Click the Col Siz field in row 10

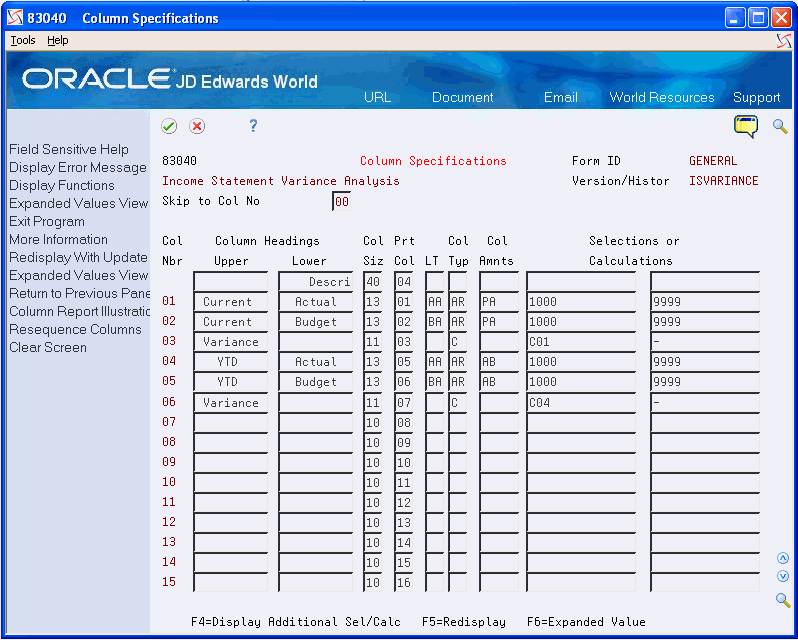point(373,482)
